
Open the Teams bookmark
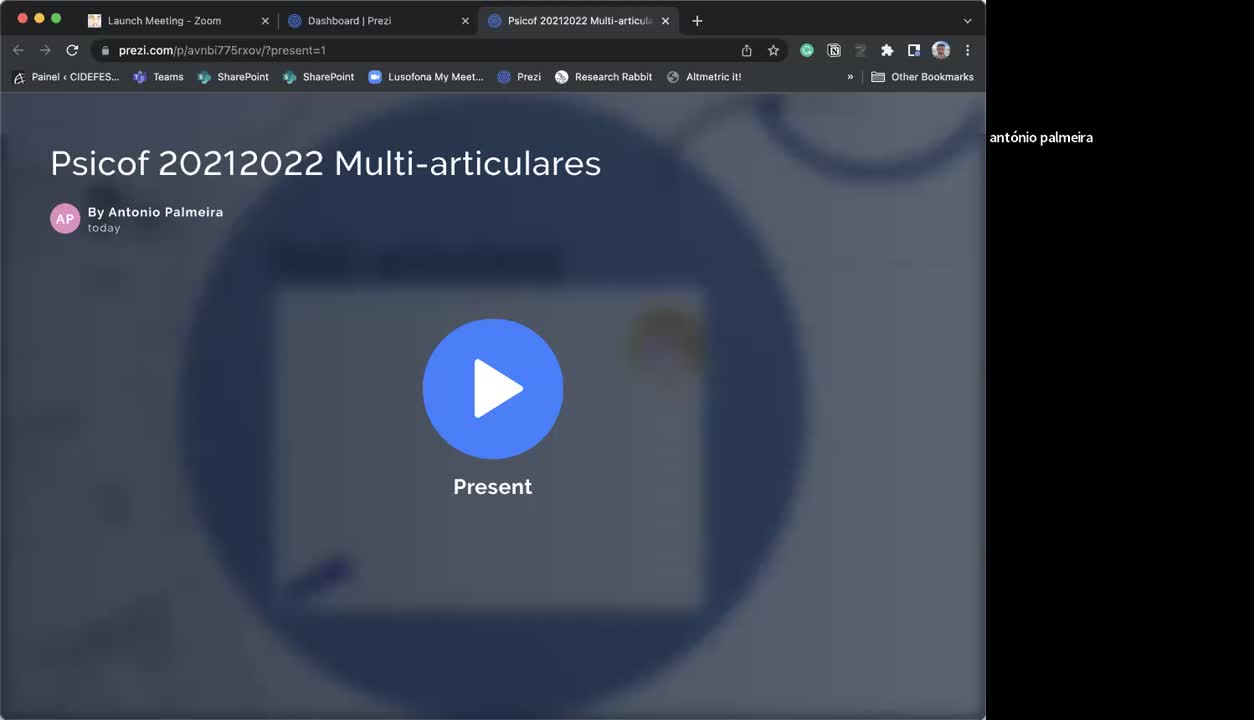click(x=159, y=77)
